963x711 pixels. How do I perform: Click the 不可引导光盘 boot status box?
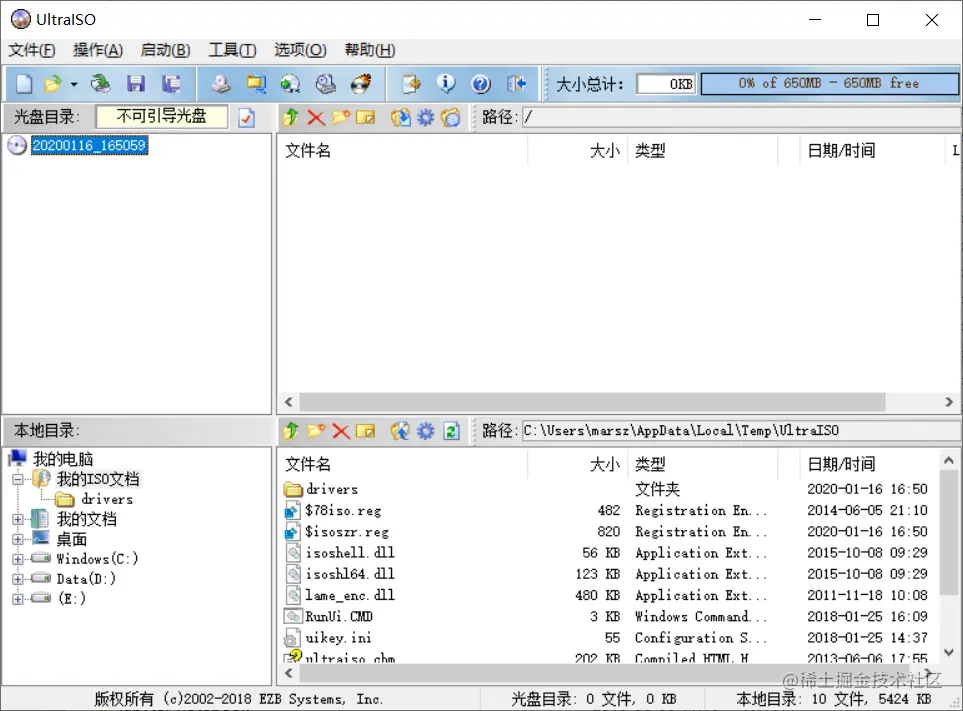click(x=162, y=117)
